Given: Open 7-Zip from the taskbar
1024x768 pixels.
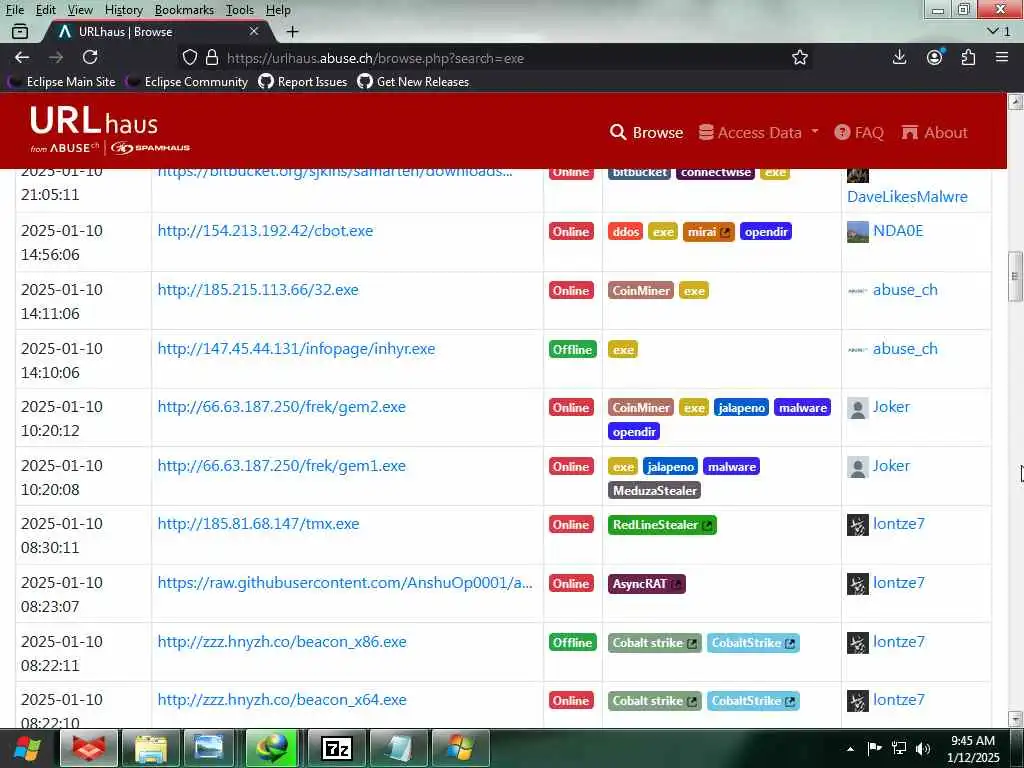Looking at the screenshot, I should coord(336,748).
